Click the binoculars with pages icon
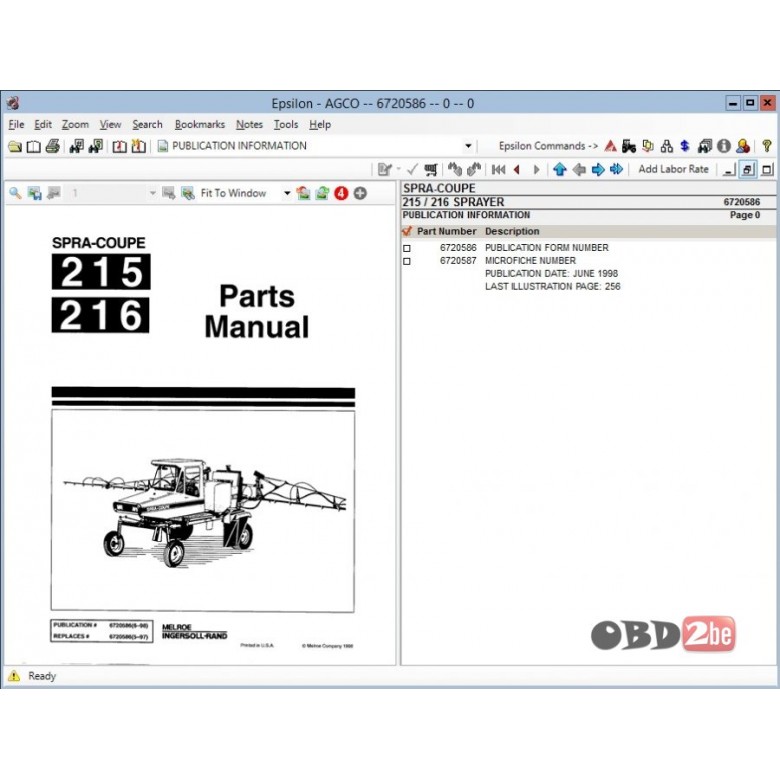 (704, 146)
